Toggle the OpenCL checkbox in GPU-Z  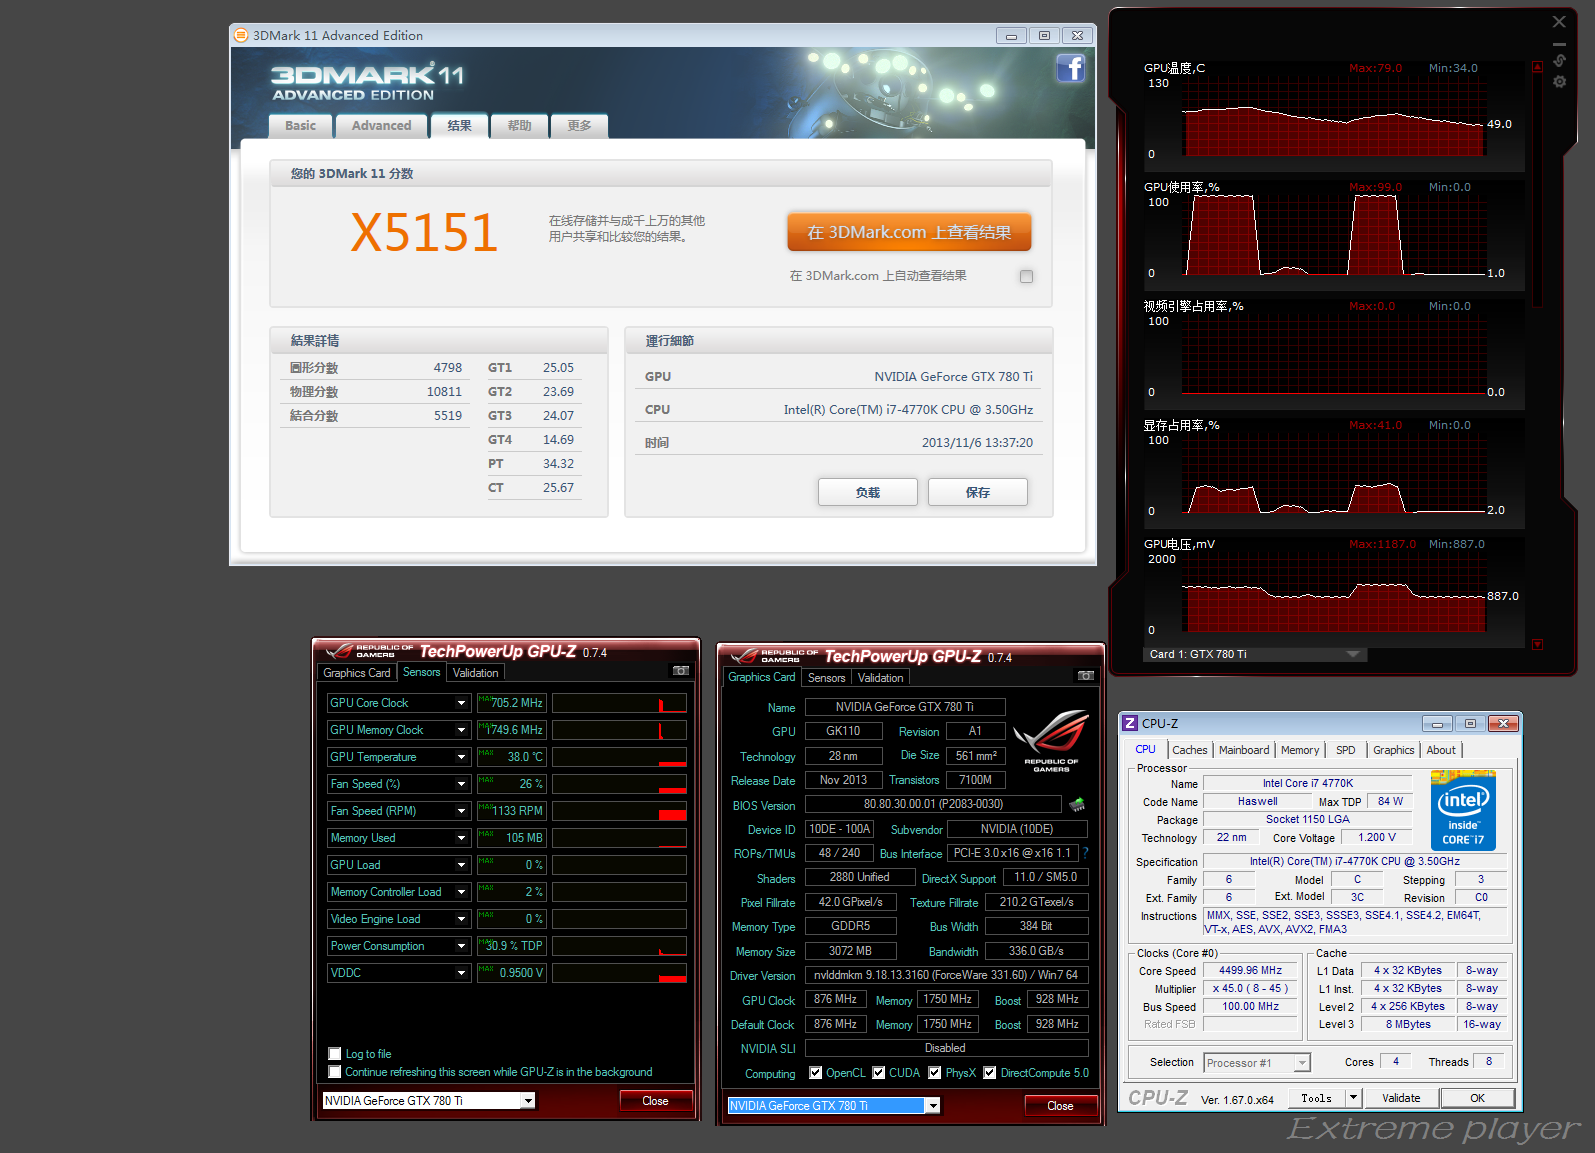coord(815,1072)
